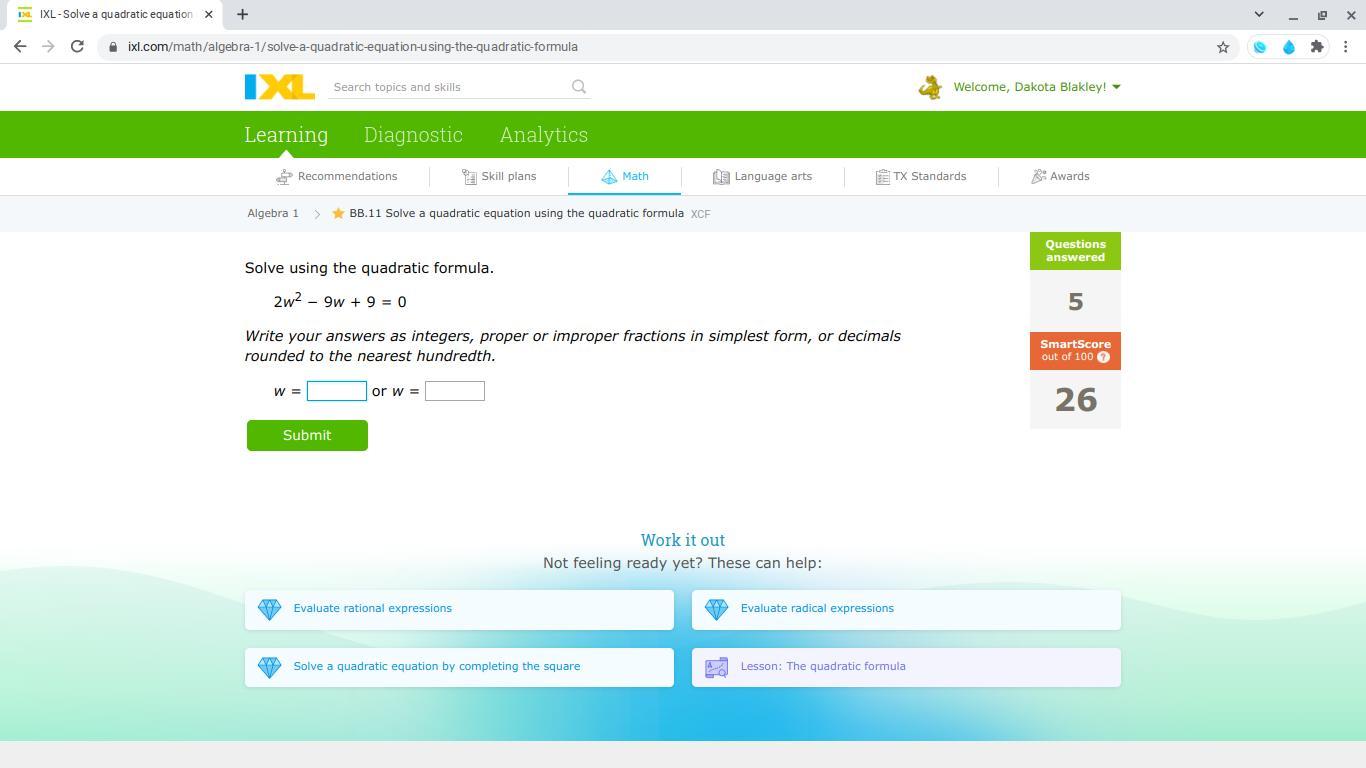The height and width of the screenshot is (768, 1366).
Task: Click the Work it out heading
Action: pyautogui.click(x=683, y=540)
